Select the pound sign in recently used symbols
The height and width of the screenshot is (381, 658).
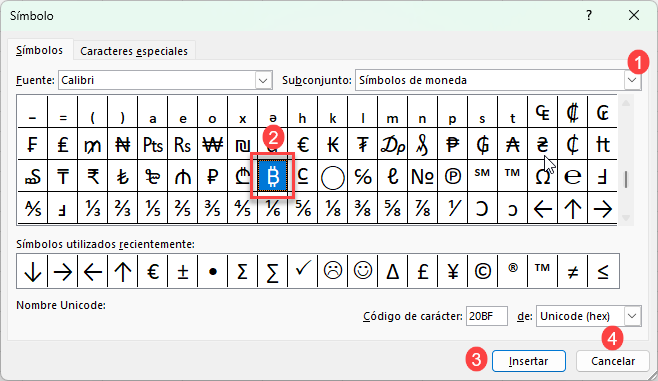[422, 271]
